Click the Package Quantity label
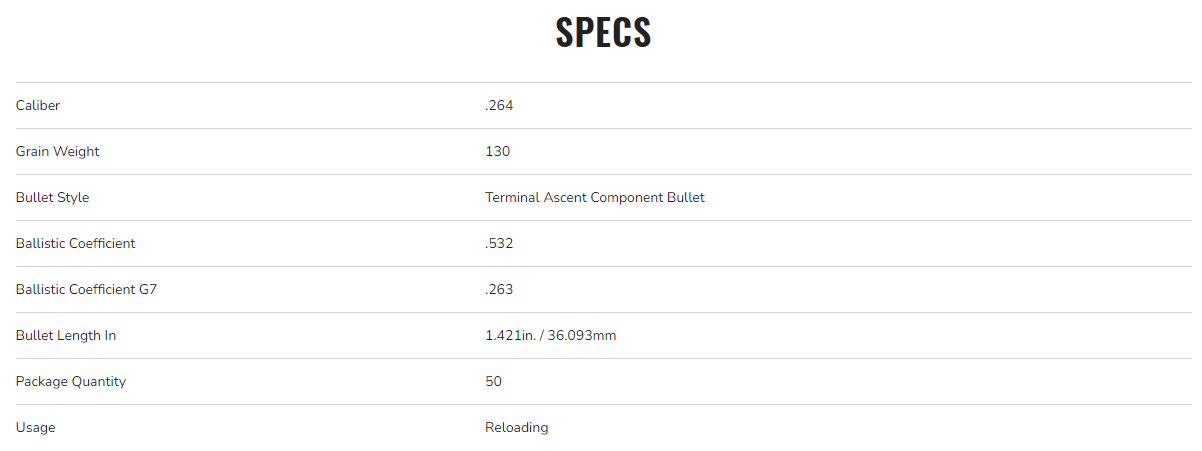 [x=71, y=381]
